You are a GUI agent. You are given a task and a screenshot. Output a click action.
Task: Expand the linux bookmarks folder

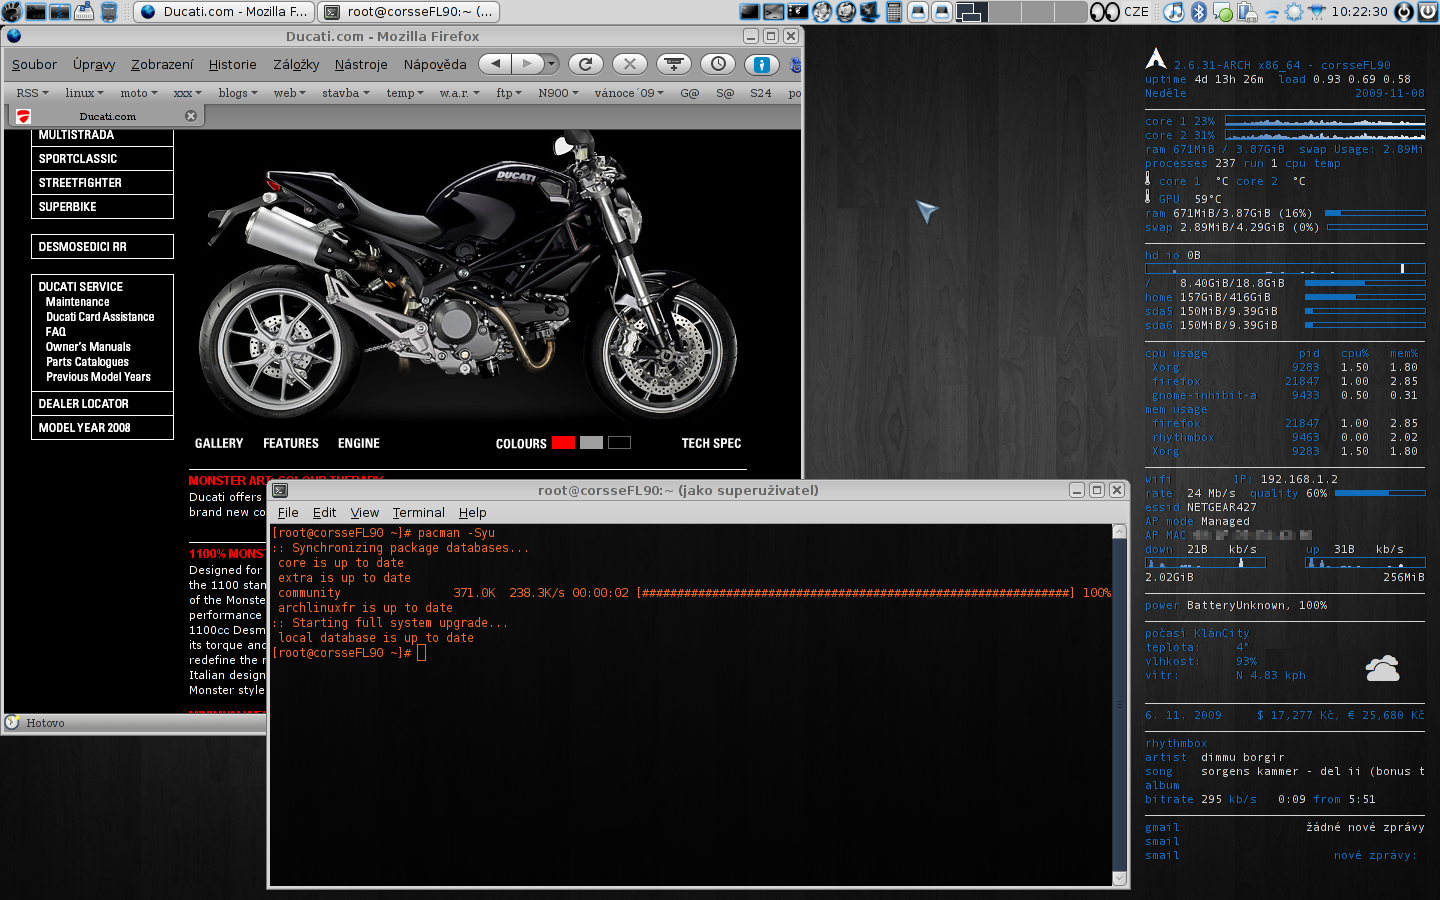pos(85,93)
